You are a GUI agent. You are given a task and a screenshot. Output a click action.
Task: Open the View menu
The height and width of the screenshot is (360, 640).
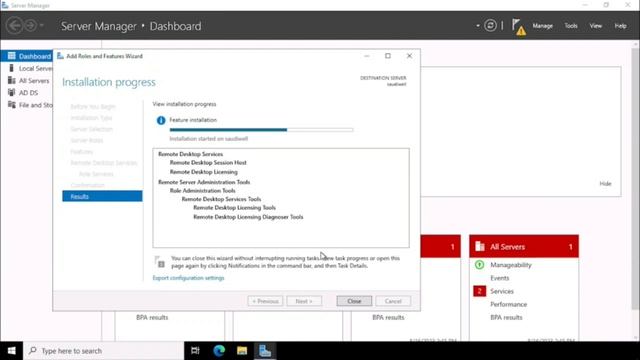click(x=596, y=26)
